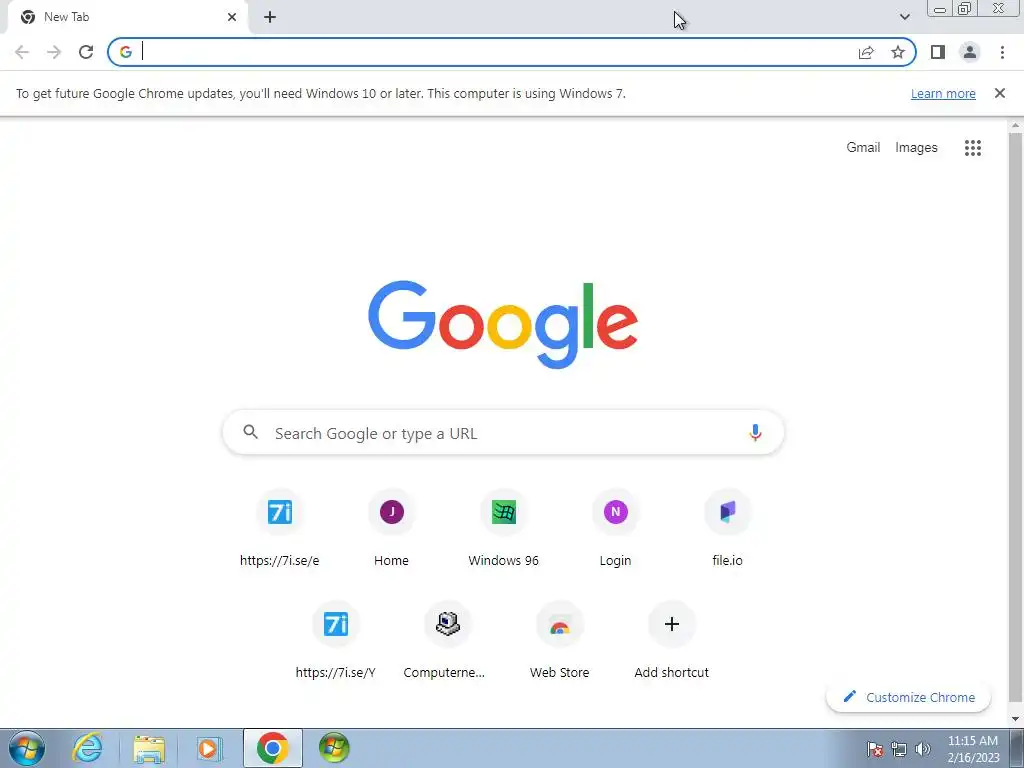Click the Google logo
This screenshot has width=1024, height=768.
[x=503, y=325]
